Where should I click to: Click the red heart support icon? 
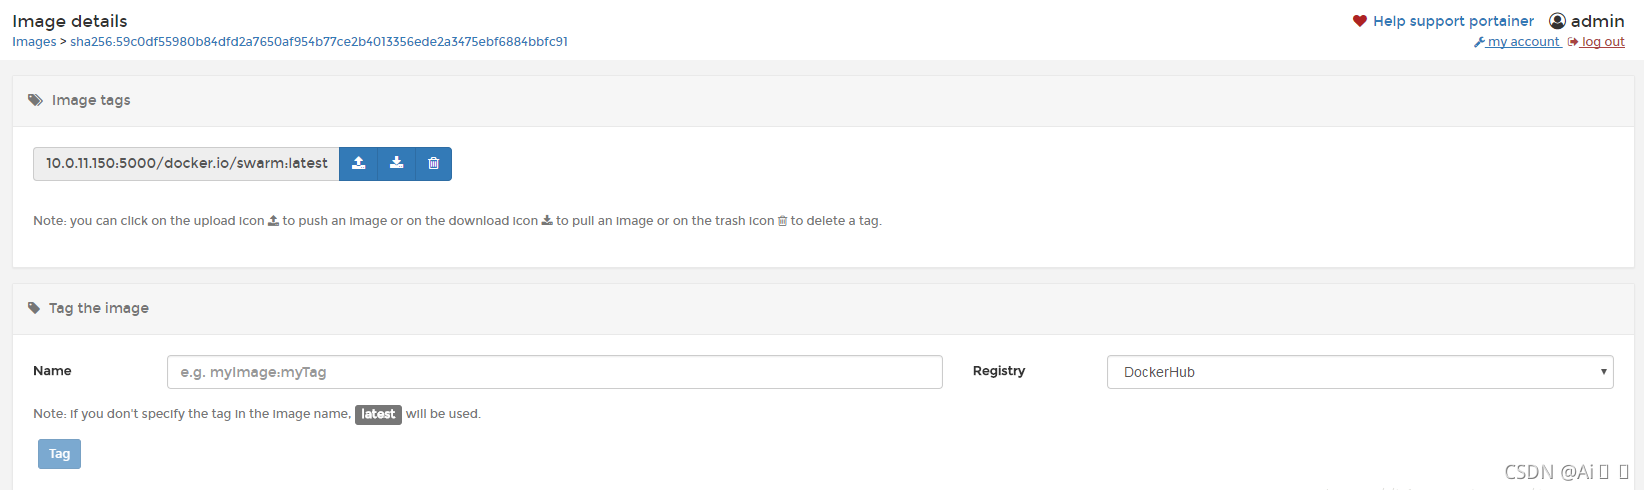point(1360,21)
